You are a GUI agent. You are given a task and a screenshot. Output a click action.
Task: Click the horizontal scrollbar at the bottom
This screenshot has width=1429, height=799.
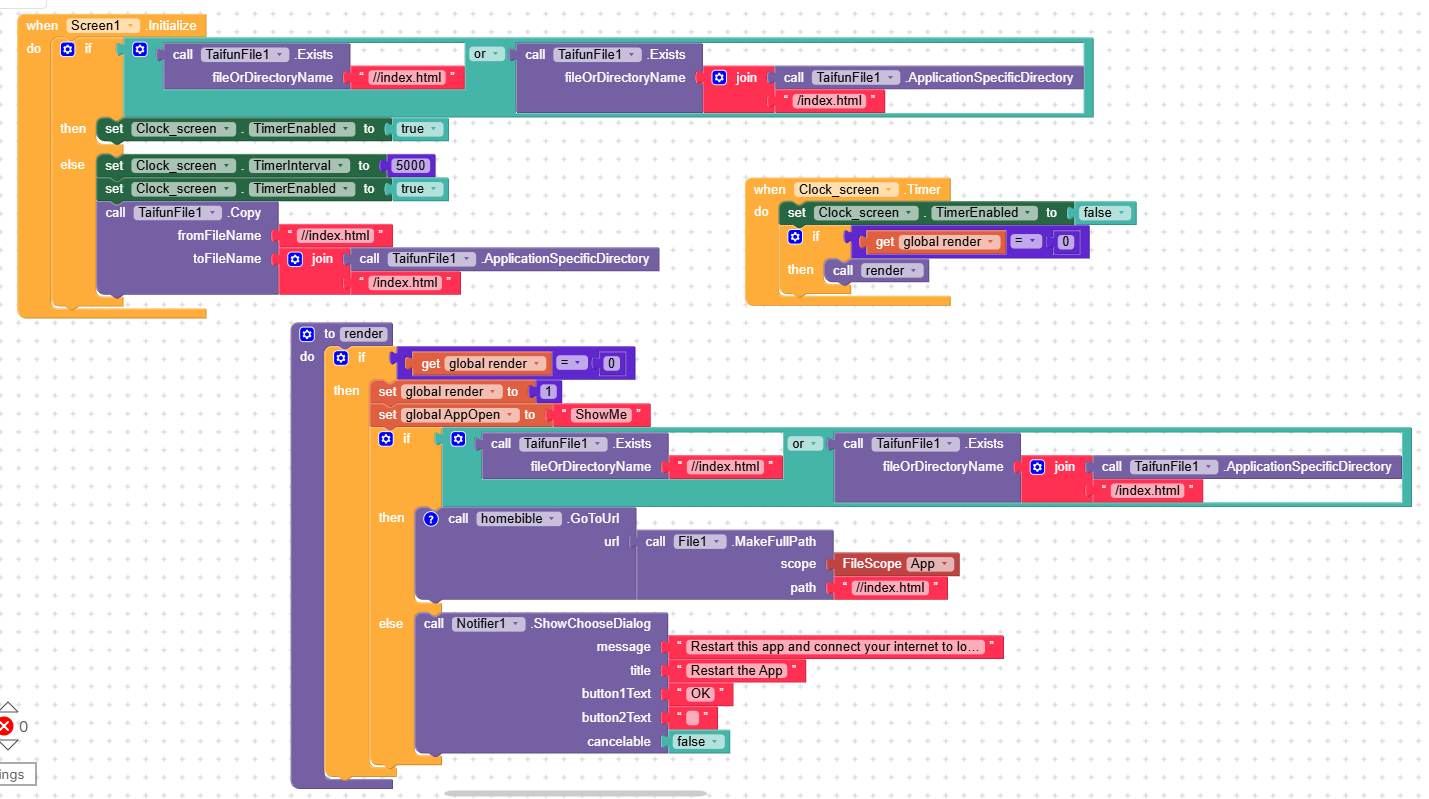coord(575,793)
